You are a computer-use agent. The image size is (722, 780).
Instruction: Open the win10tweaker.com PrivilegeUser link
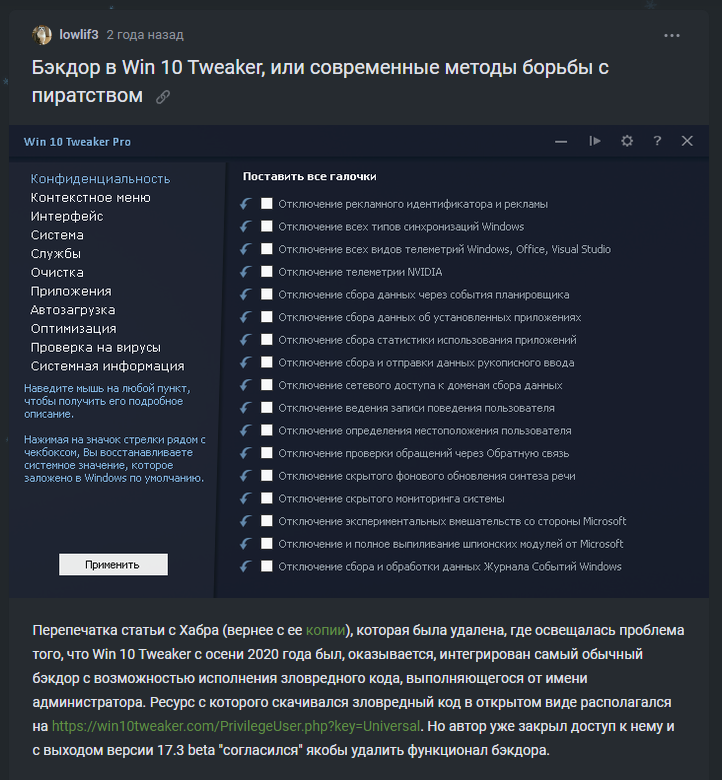[x=236, y=726]
